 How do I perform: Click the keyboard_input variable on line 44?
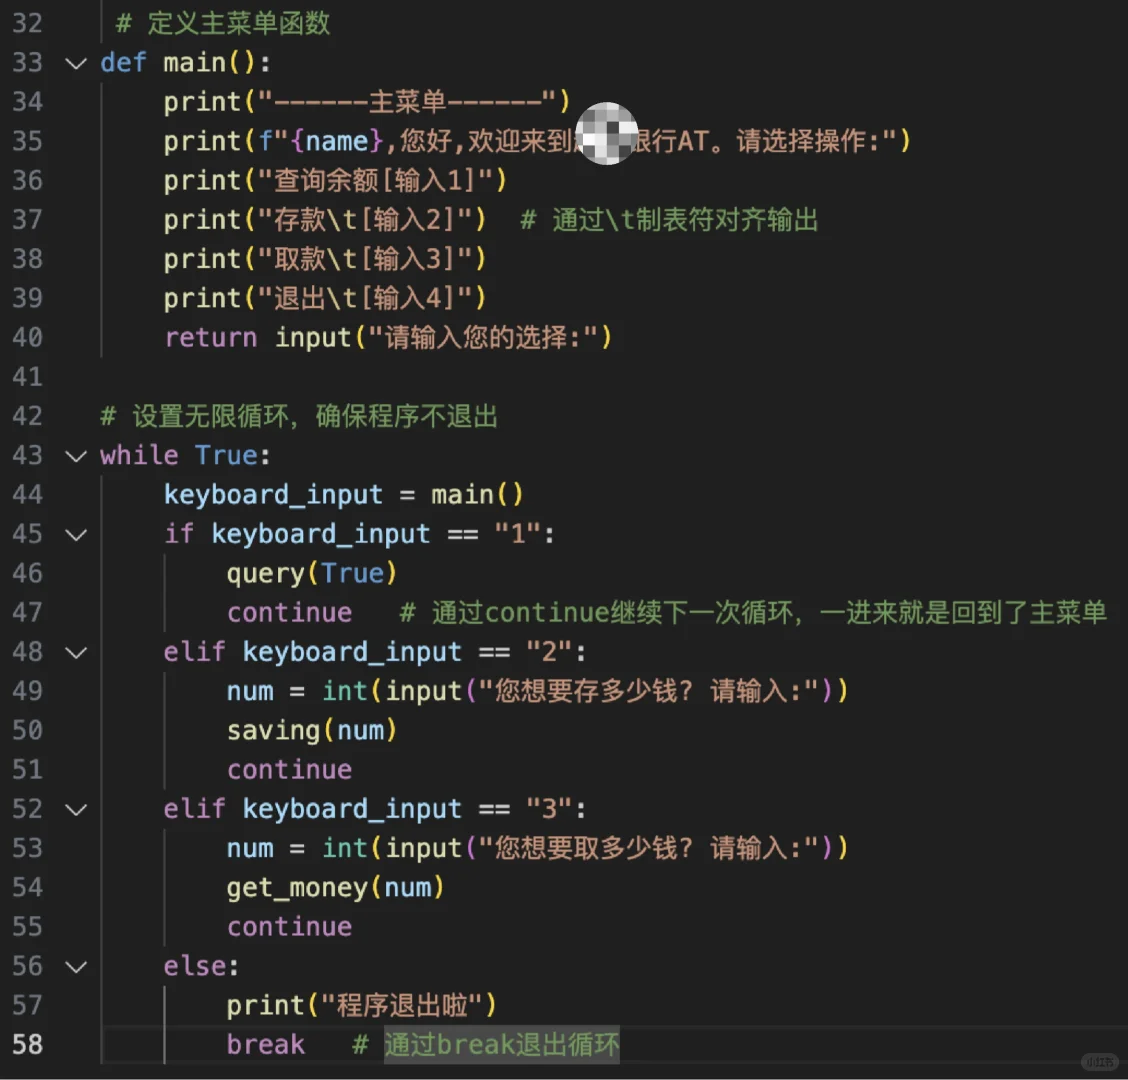tap(273, 495)
